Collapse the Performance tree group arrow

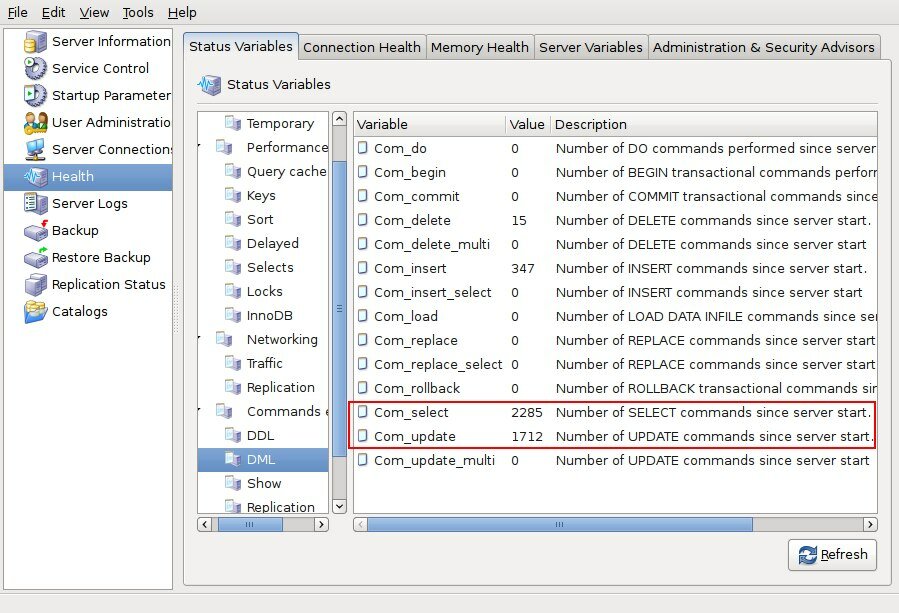coord(200,146)
